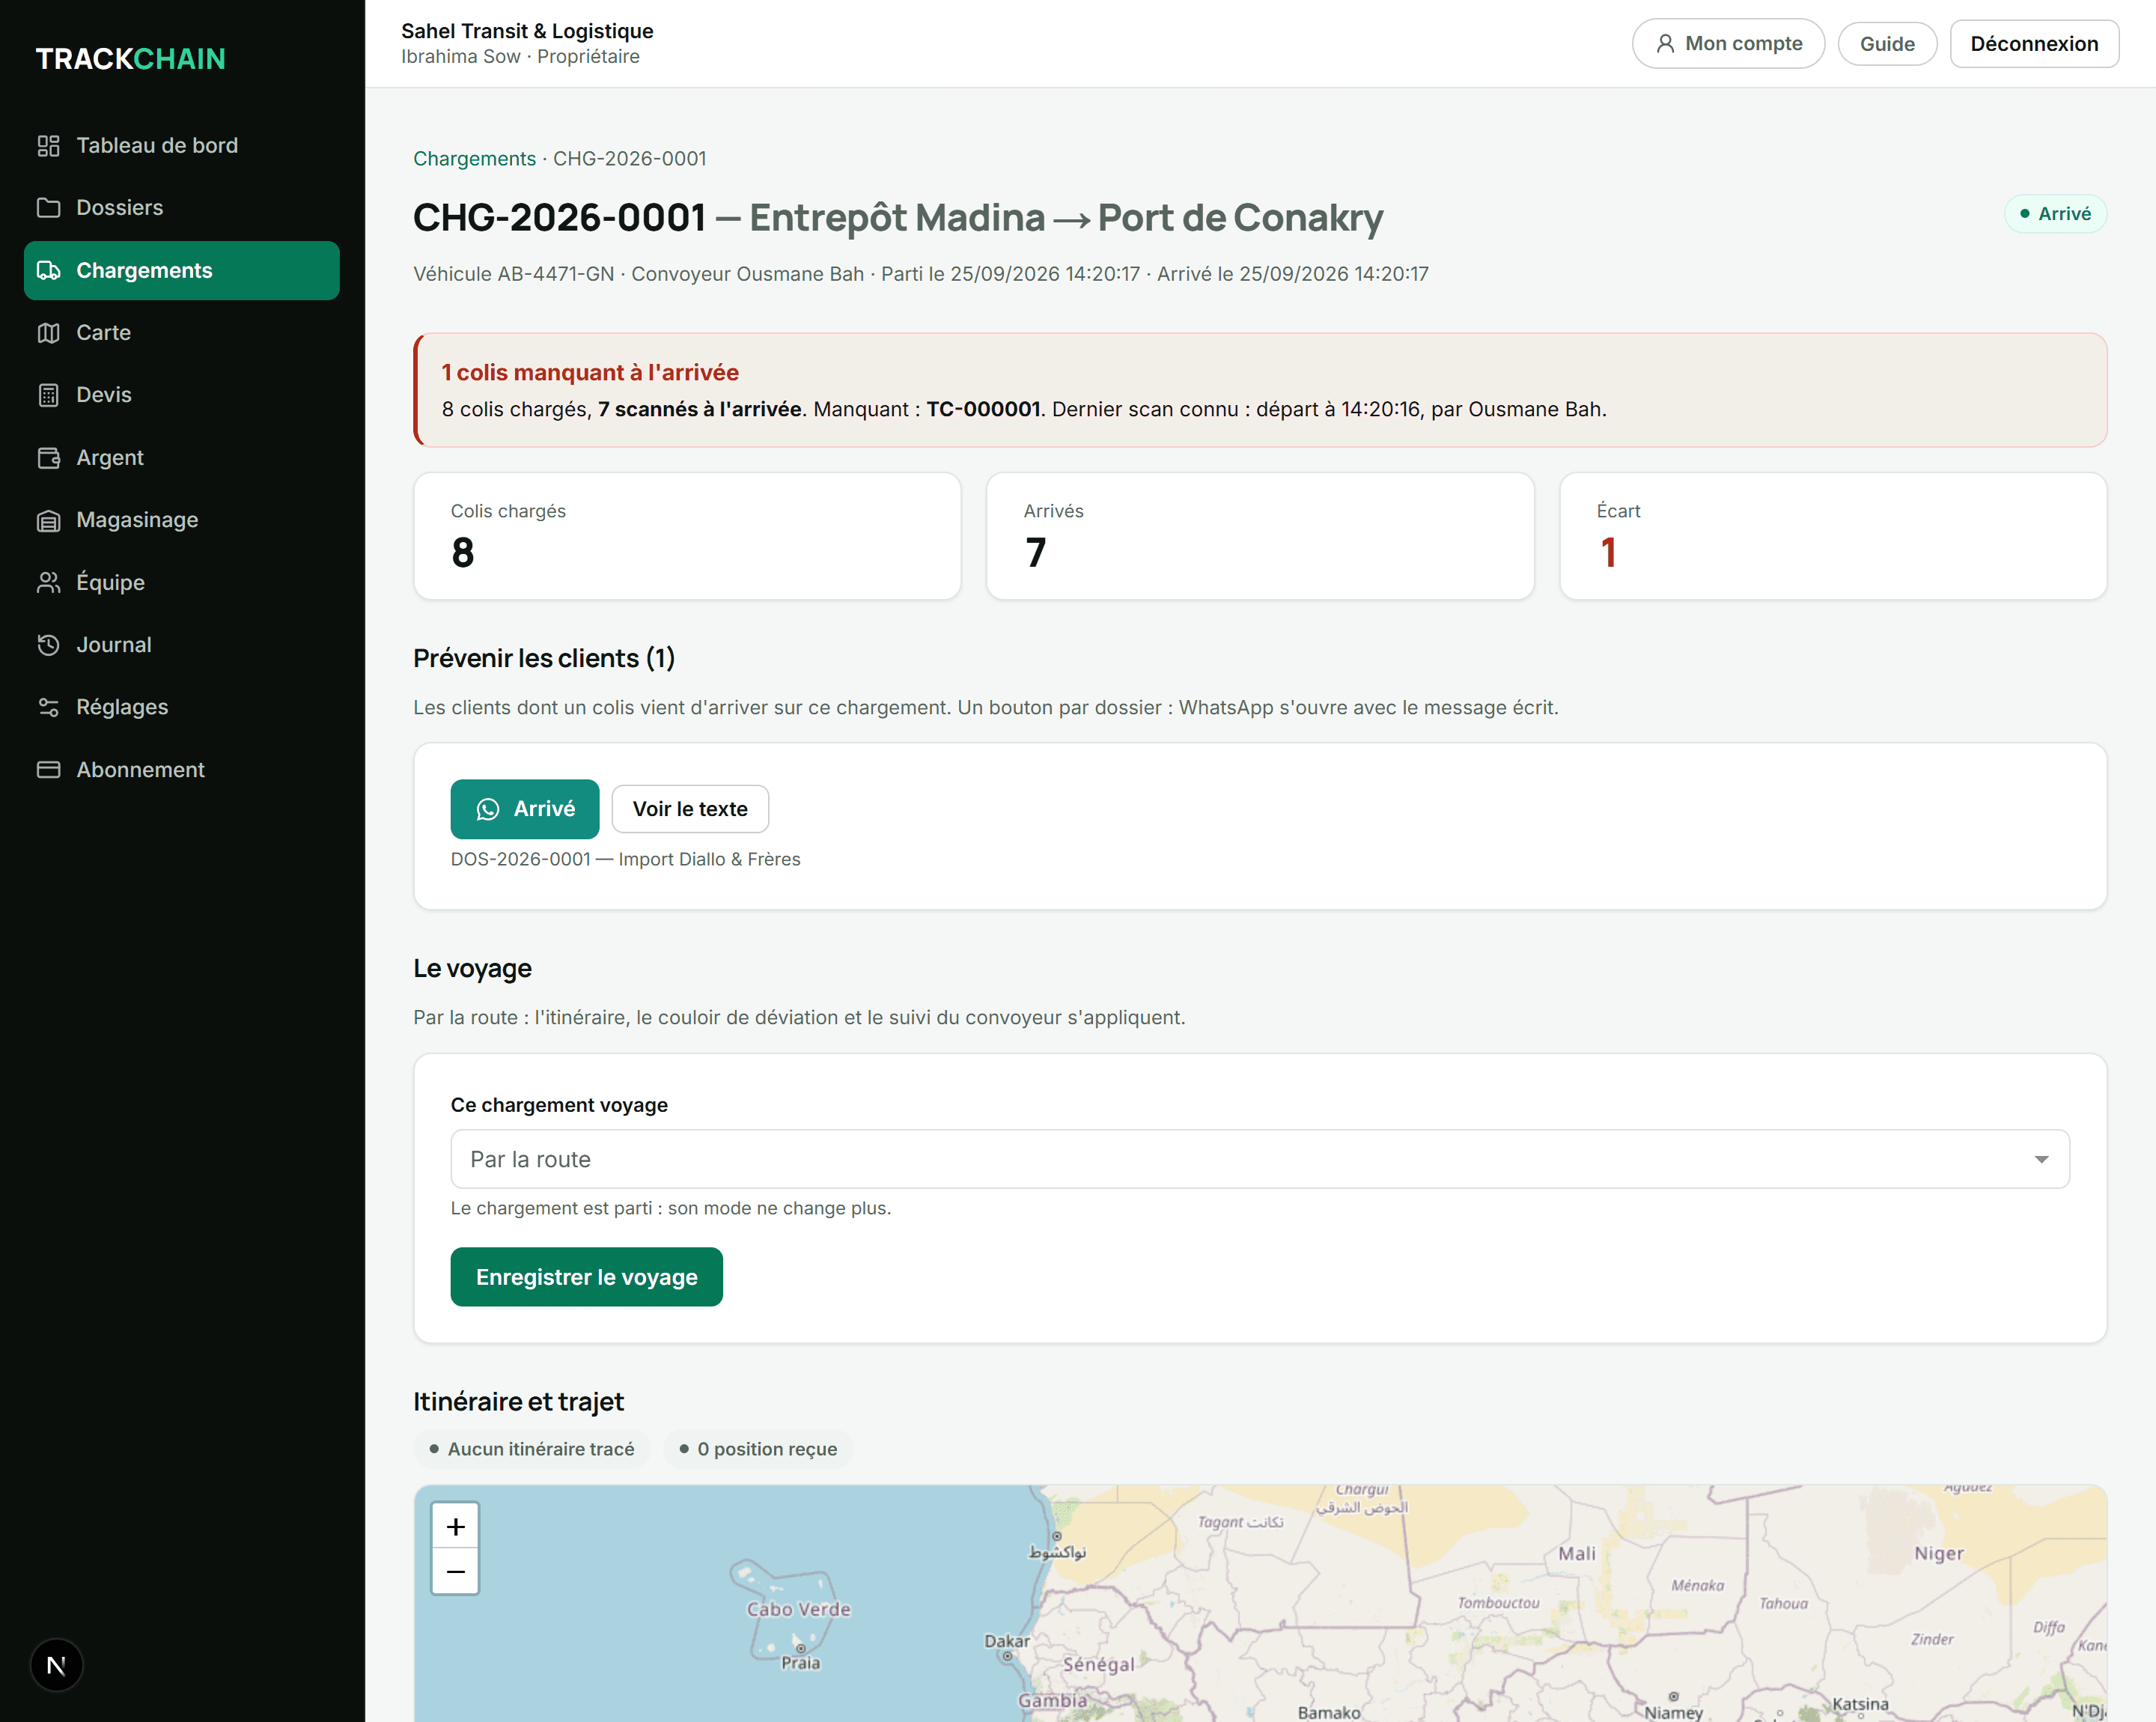
Task: Click the Guide button
Action: pyautogui.click(x=1887, y=44)
